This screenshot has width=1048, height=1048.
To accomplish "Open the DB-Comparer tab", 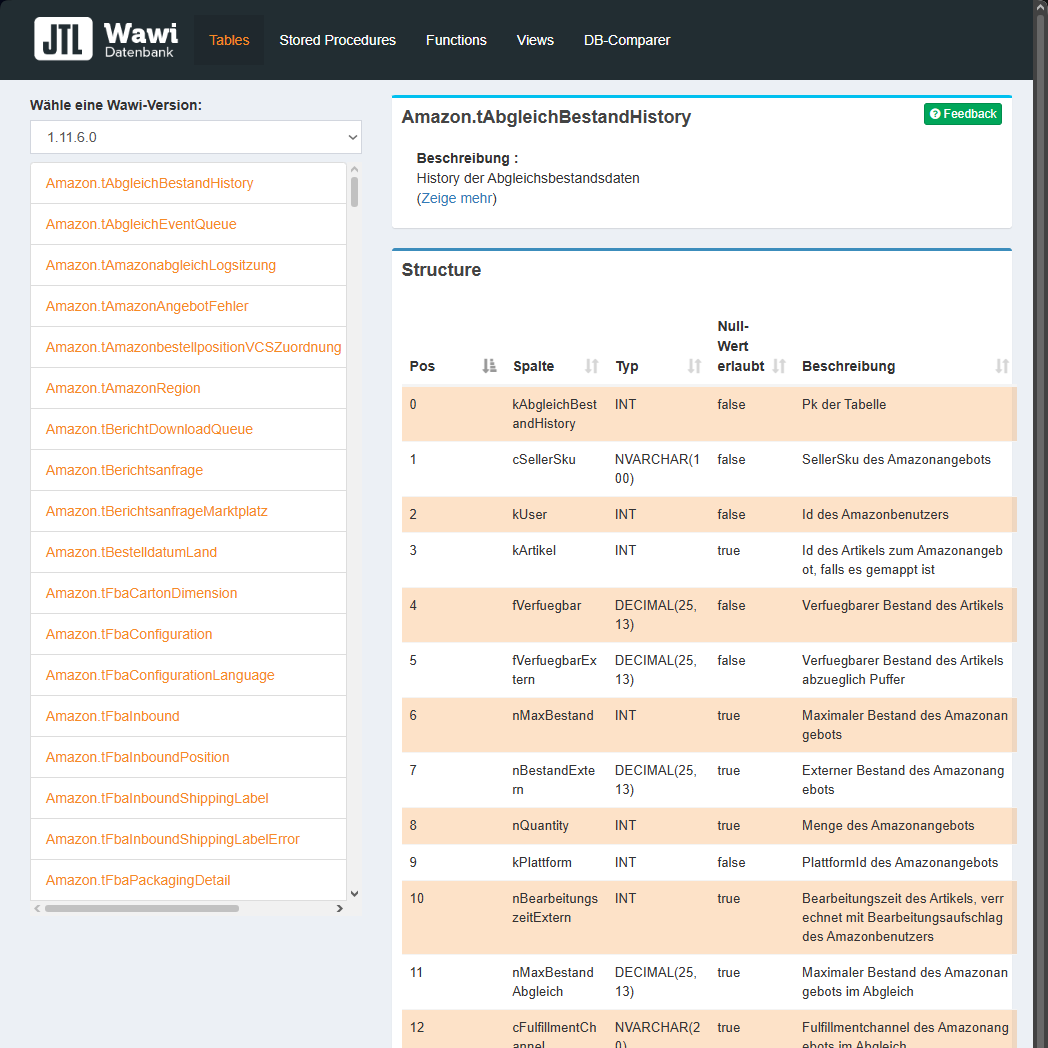I will coord(627,40).
